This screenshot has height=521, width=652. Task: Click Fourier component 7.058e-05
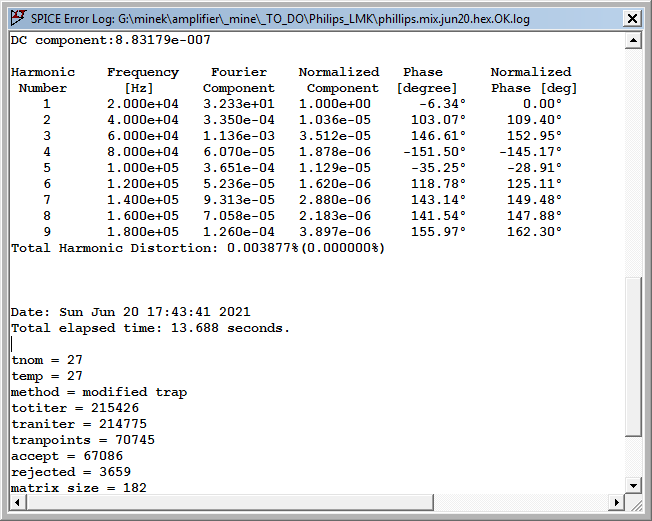(x=239, y=216)
